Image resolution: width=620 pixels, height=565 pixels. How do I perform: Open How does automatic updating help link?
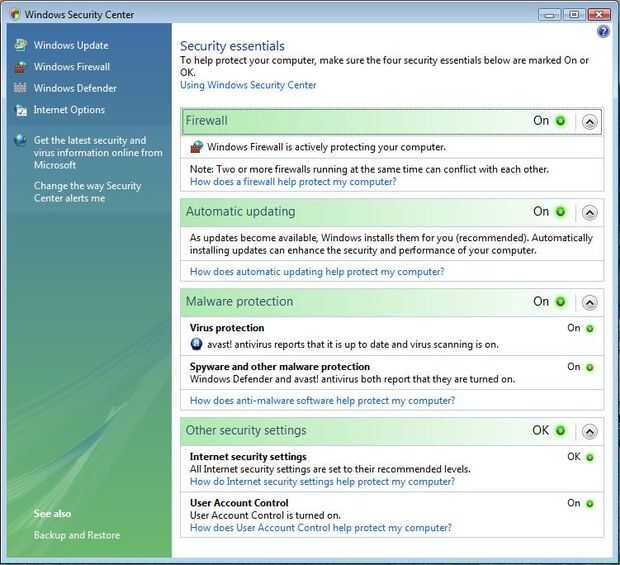317,272
